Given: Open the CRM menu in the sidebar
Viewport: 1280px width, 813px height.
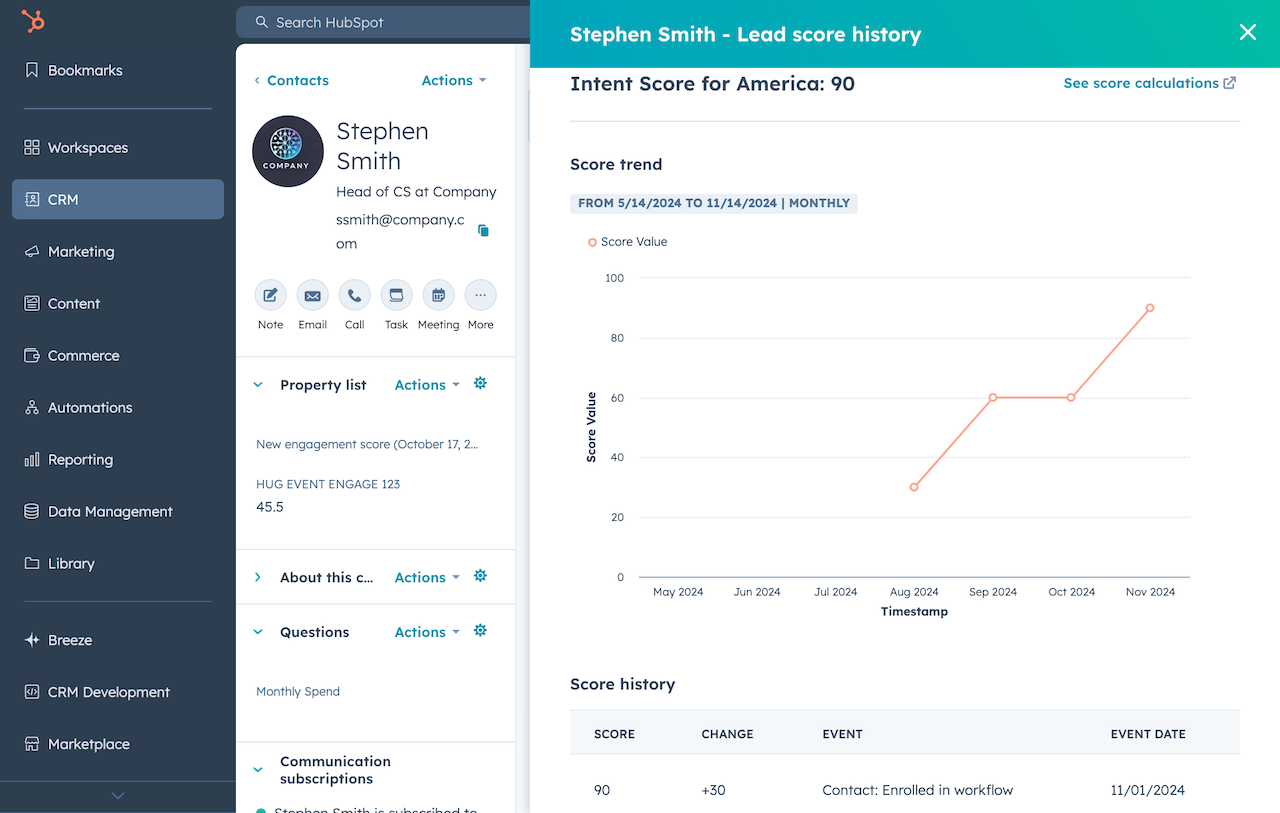Looking at the screenshot, I should click(x=118, y=199).
